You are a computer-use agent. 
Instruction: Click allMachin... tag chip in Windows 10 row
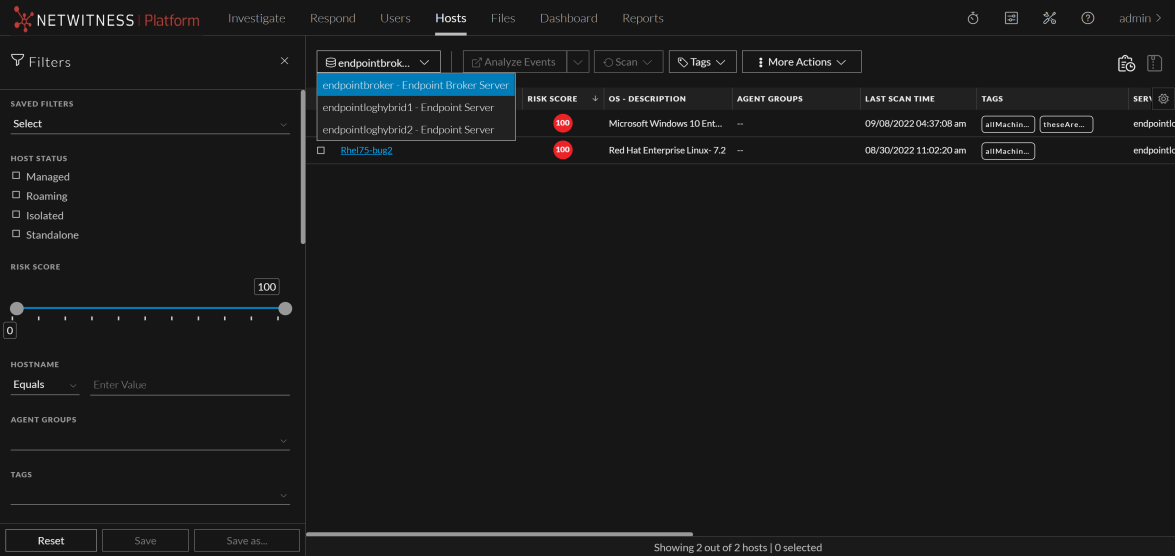pyautogui.click(x=1008, y=124)
